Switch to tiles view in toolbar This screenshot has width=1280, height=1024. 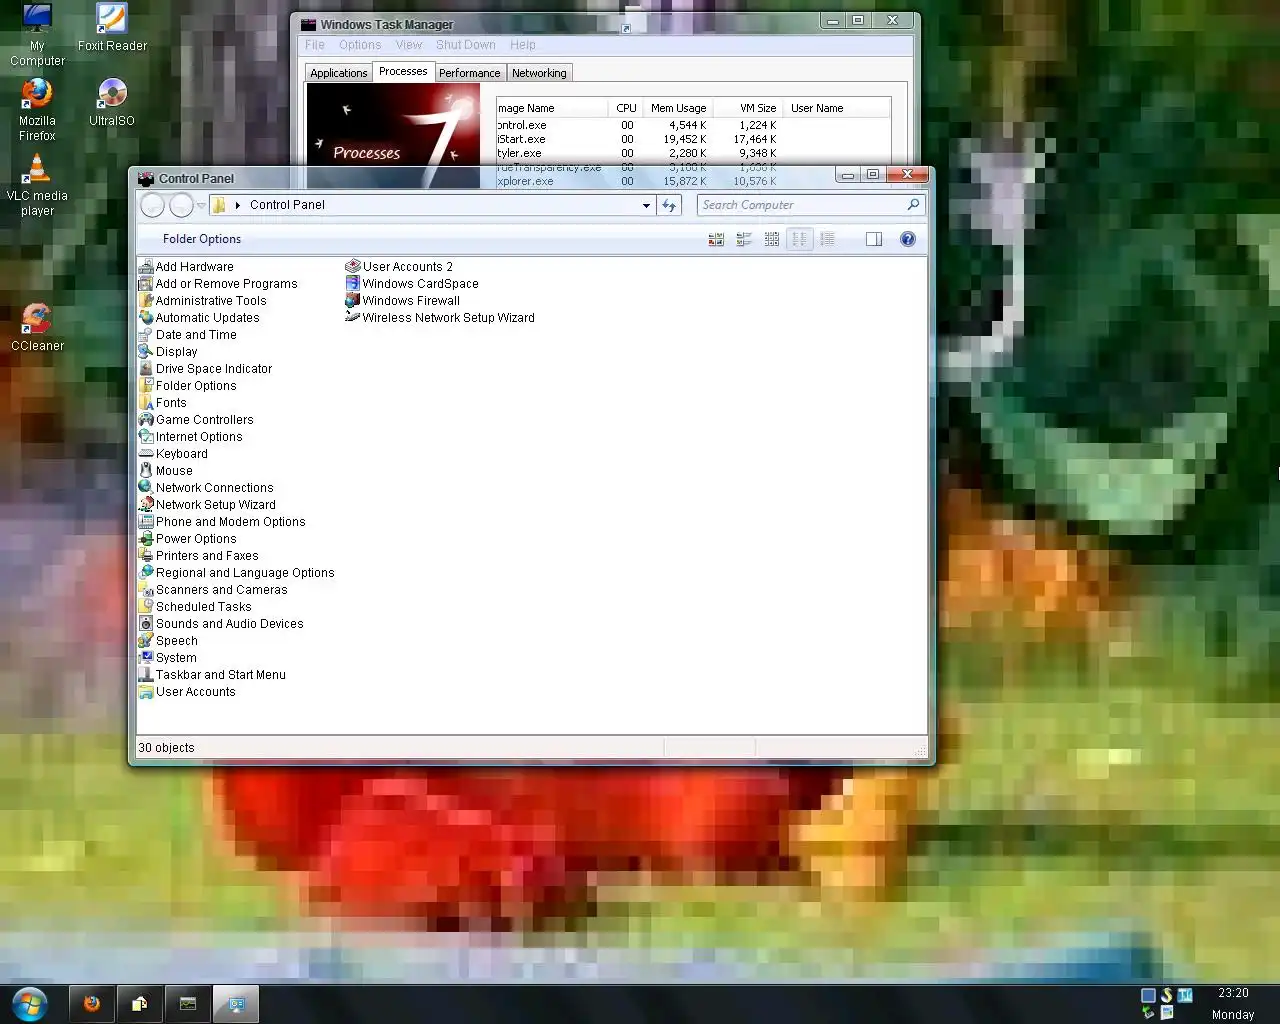point(744,239)
